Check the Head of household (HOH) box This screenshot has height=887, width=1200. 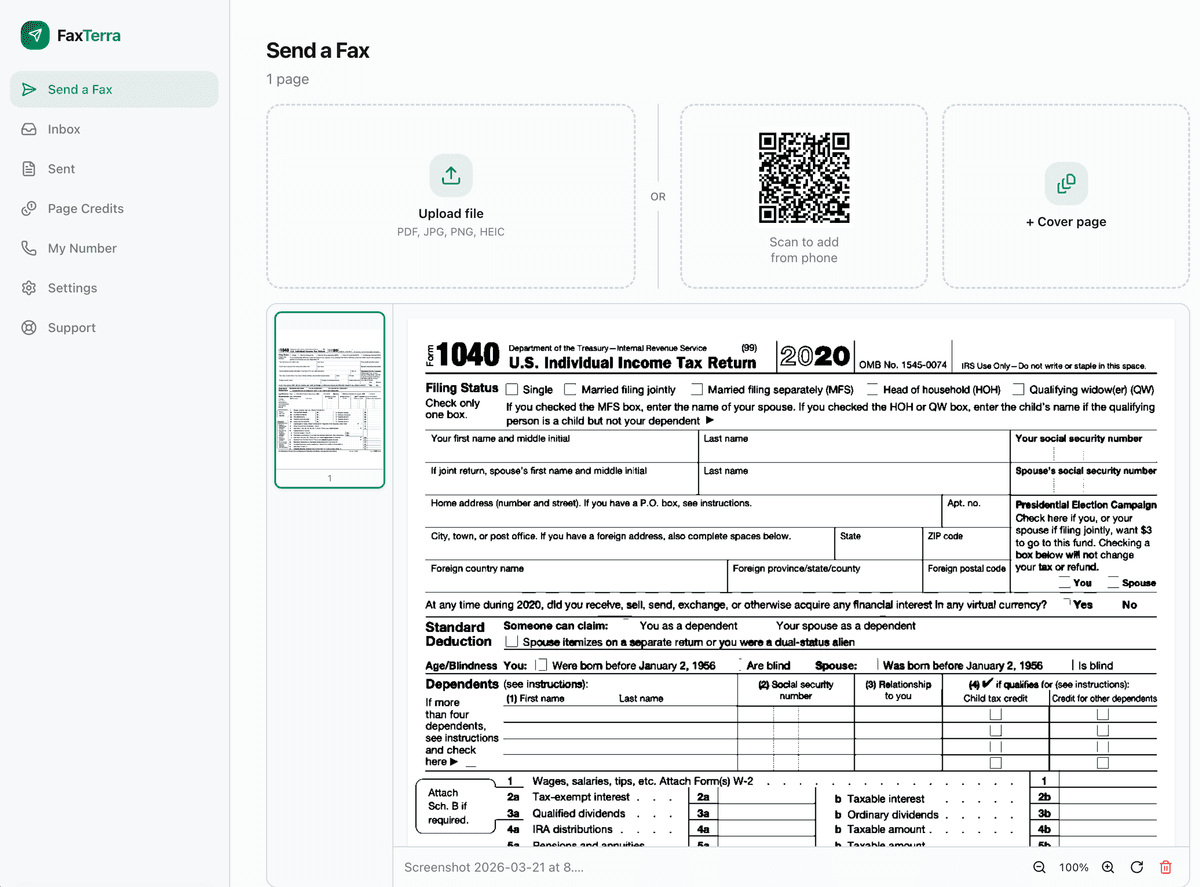[873, 389]
